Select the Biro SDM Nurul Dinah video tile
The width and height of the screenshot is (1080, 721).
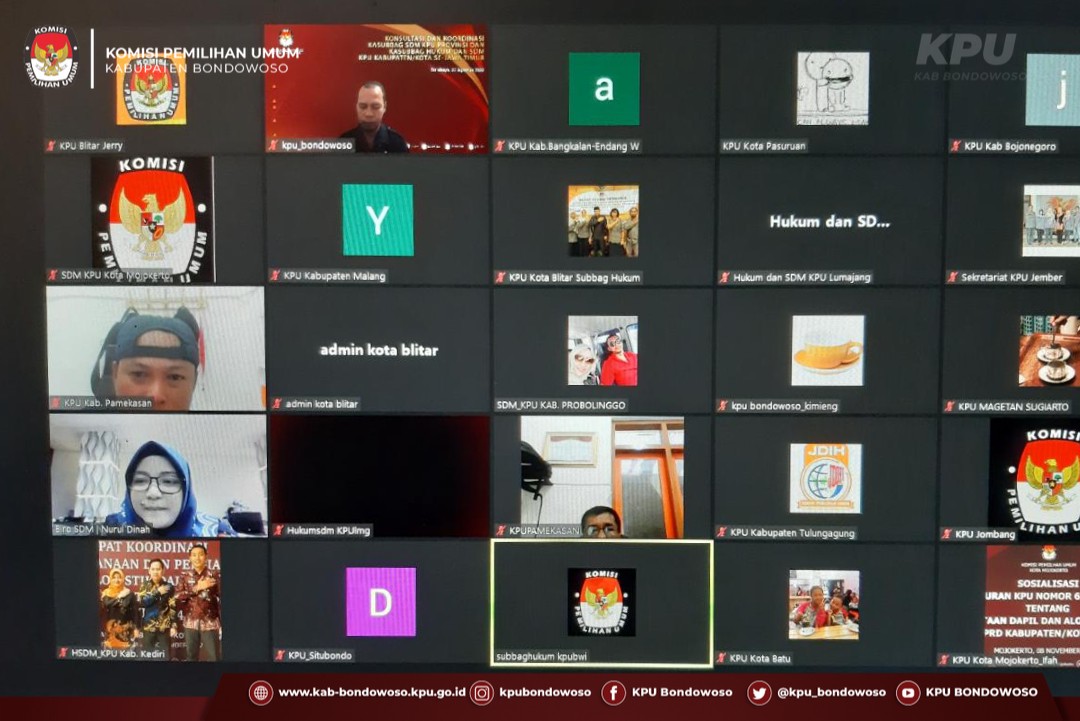pos(158,476)
